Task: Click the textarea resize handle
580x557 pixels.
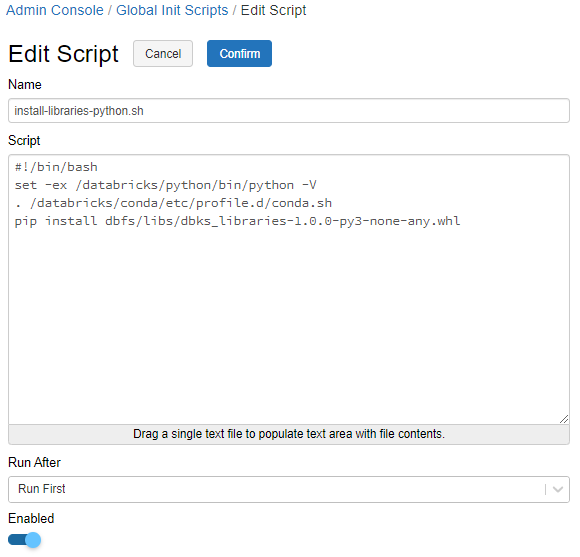Action: [564, 419]
